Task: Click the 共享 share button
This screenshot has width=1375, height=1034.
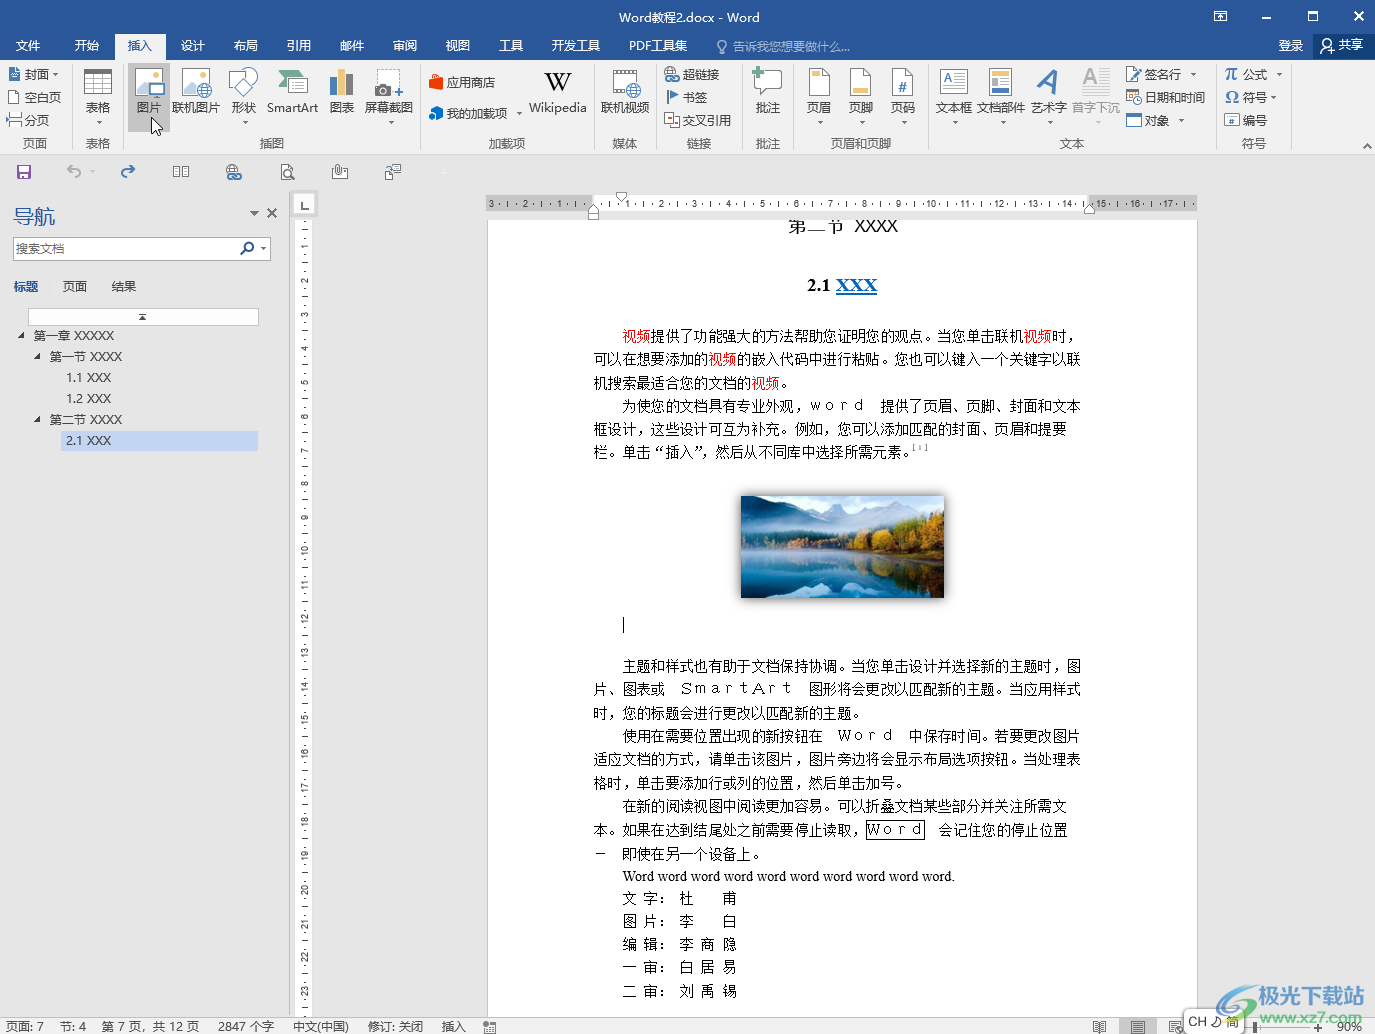Action: tap(1342, 46)
